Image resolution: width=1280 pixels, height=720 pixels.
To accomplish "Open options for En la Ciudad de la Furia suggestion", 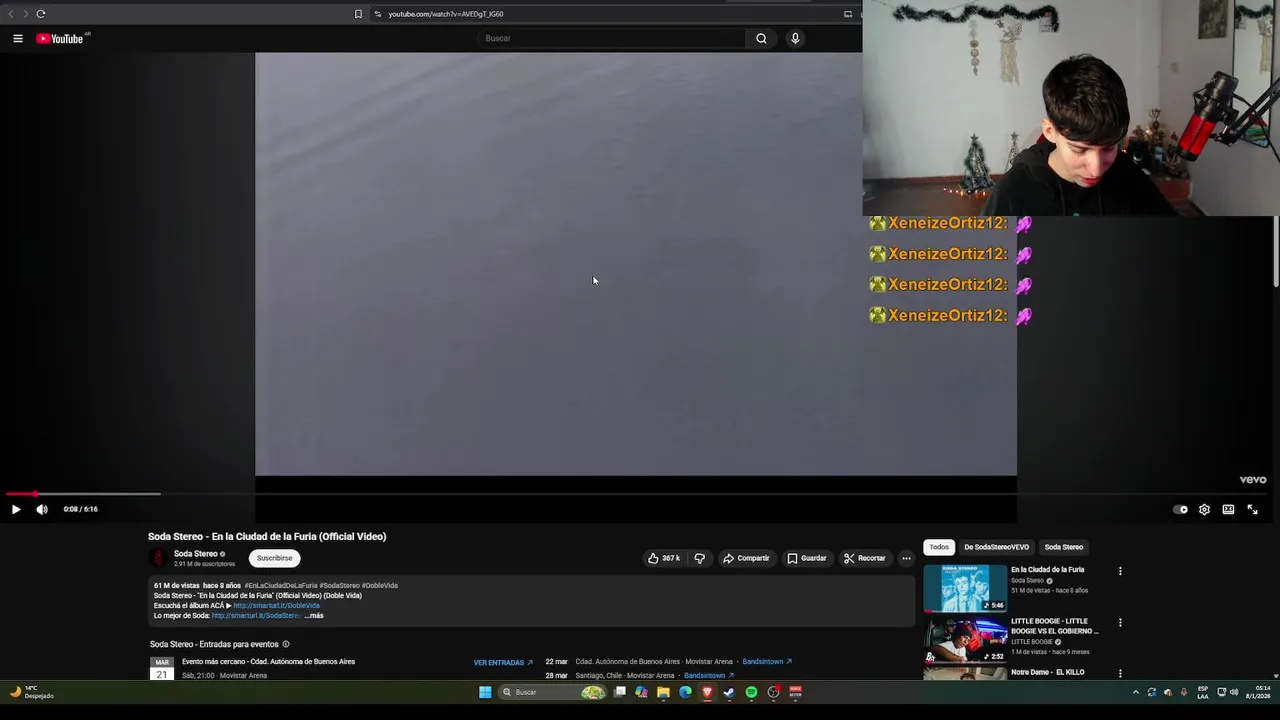I will [x=1120, y=571].
